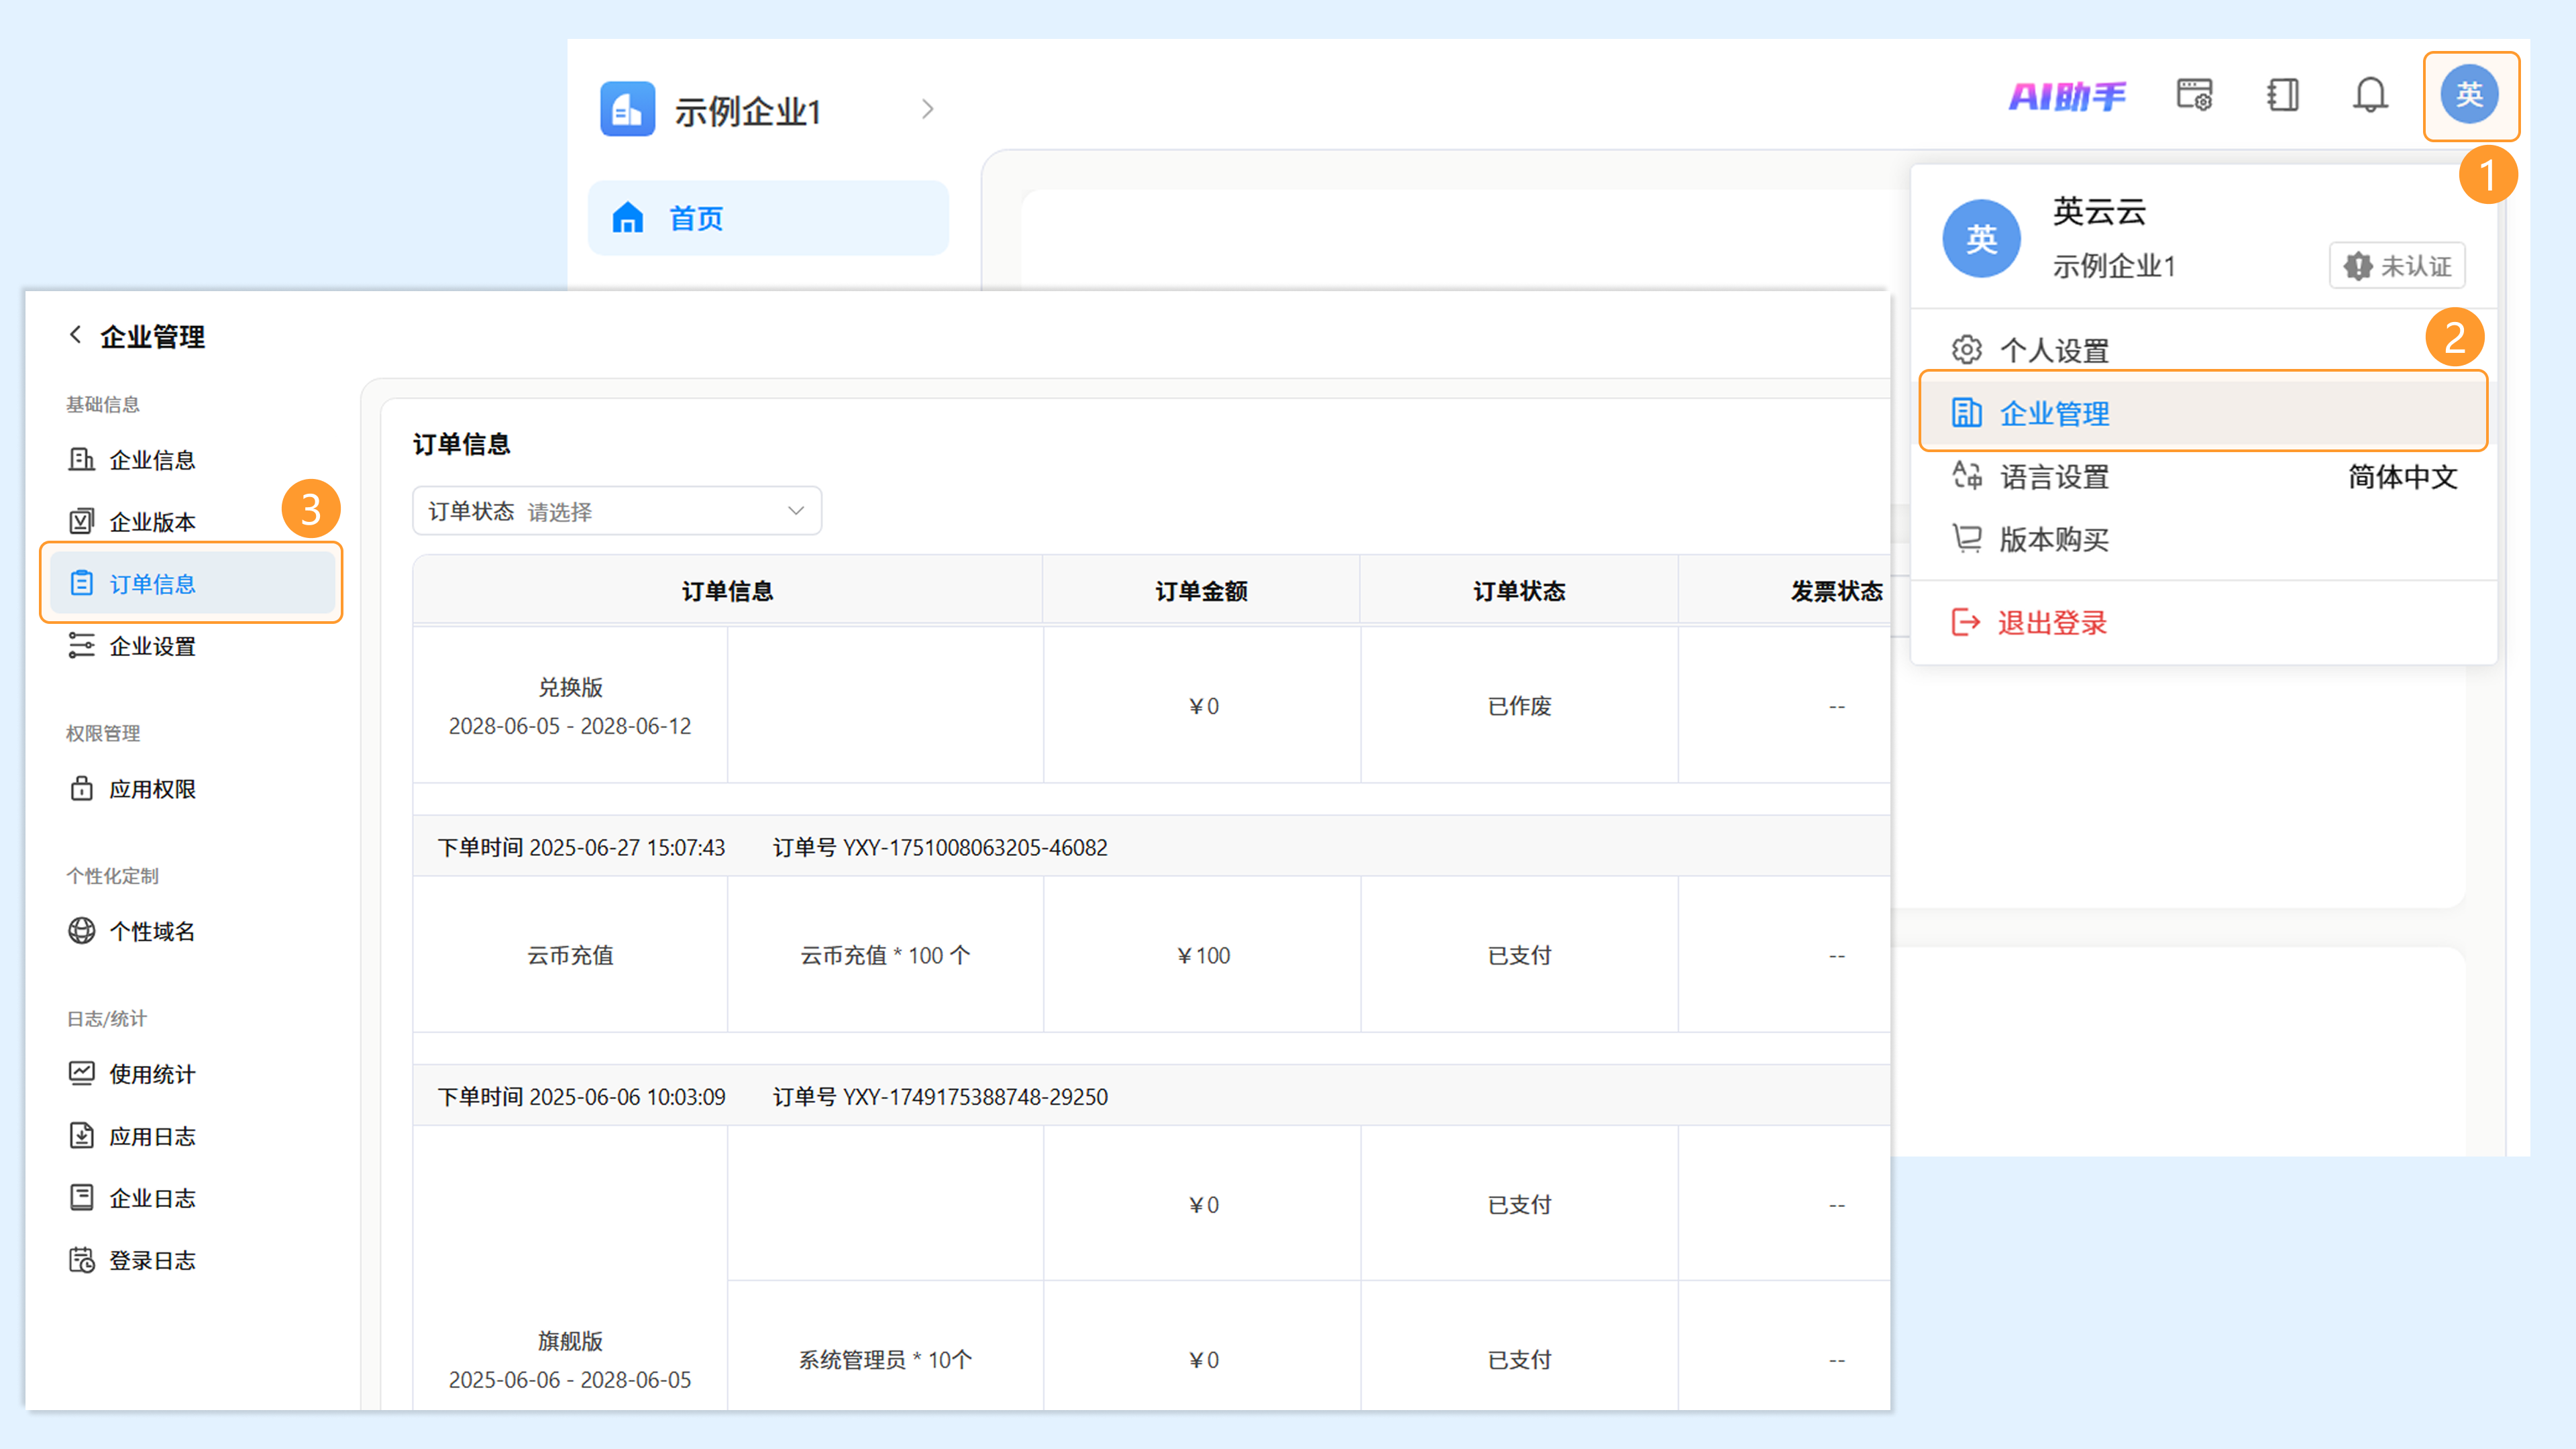Viewport: 2576px width, 1449px height.
Task: Open 个人设置 from the user menu
Action: pyautogui.click(x=2203, y=350)
